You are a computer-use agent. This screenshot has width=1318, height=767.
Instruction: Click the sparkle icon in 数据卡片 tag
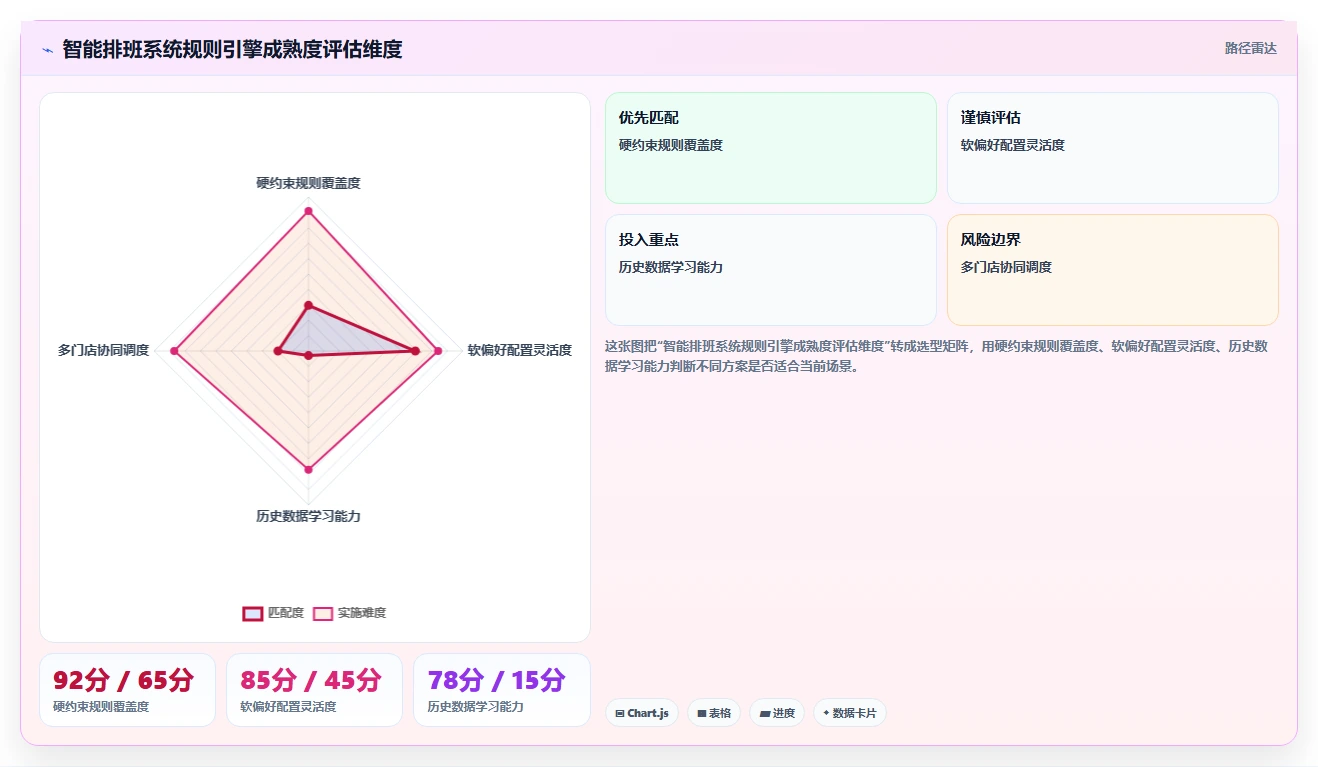(x=826, y=714)
